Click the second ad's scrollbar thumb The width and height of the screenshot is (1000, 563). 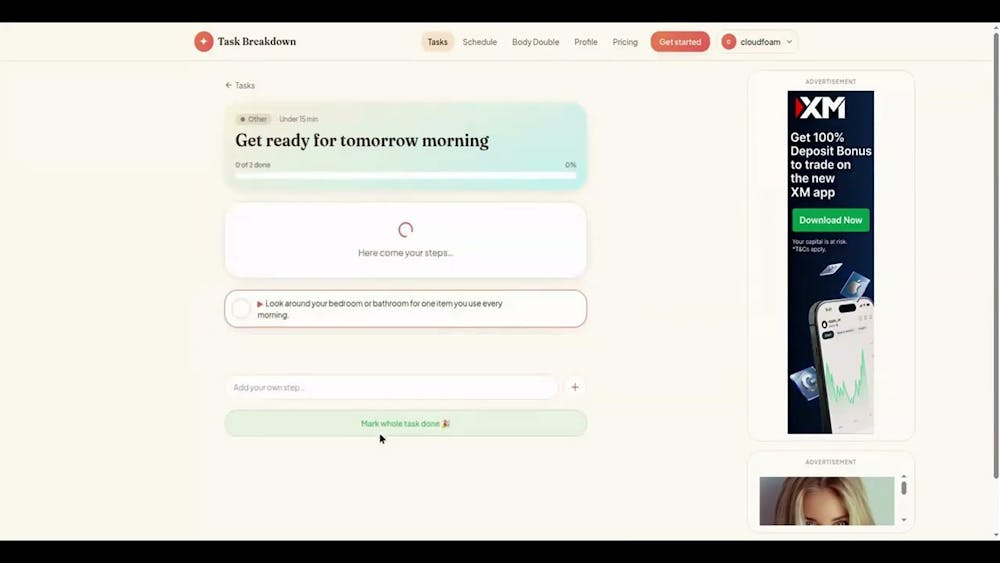coord(904,488)
